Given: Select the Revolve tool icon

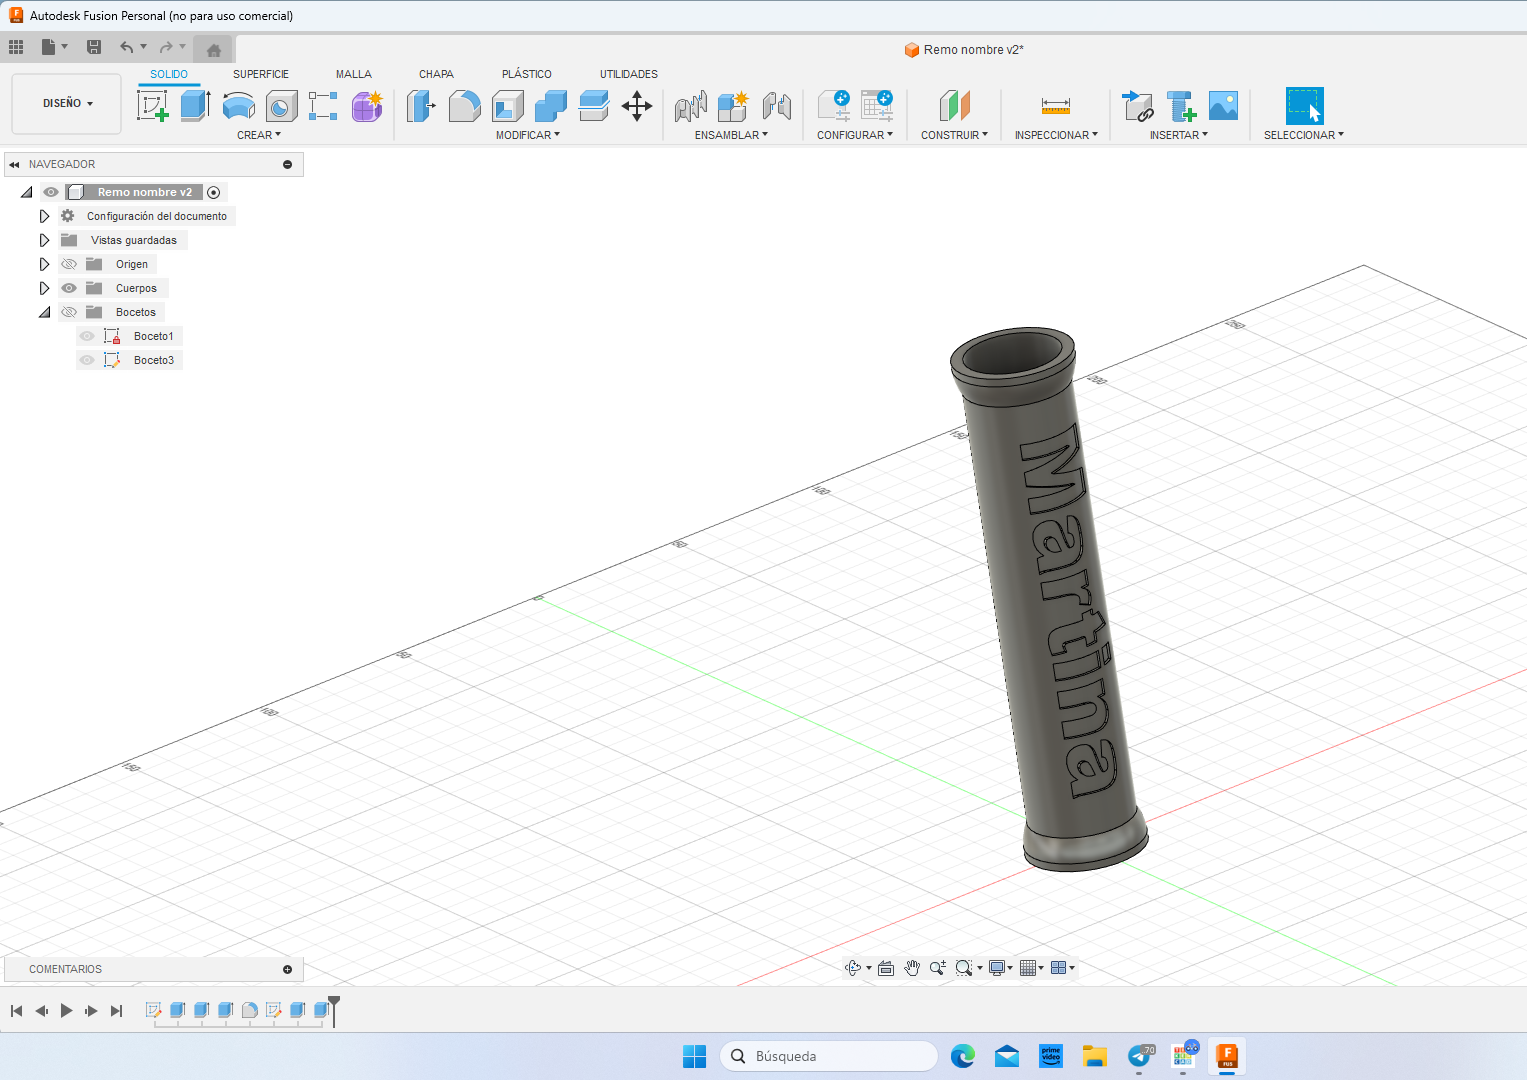Looking at the screenshot, I should pos(238,106).
